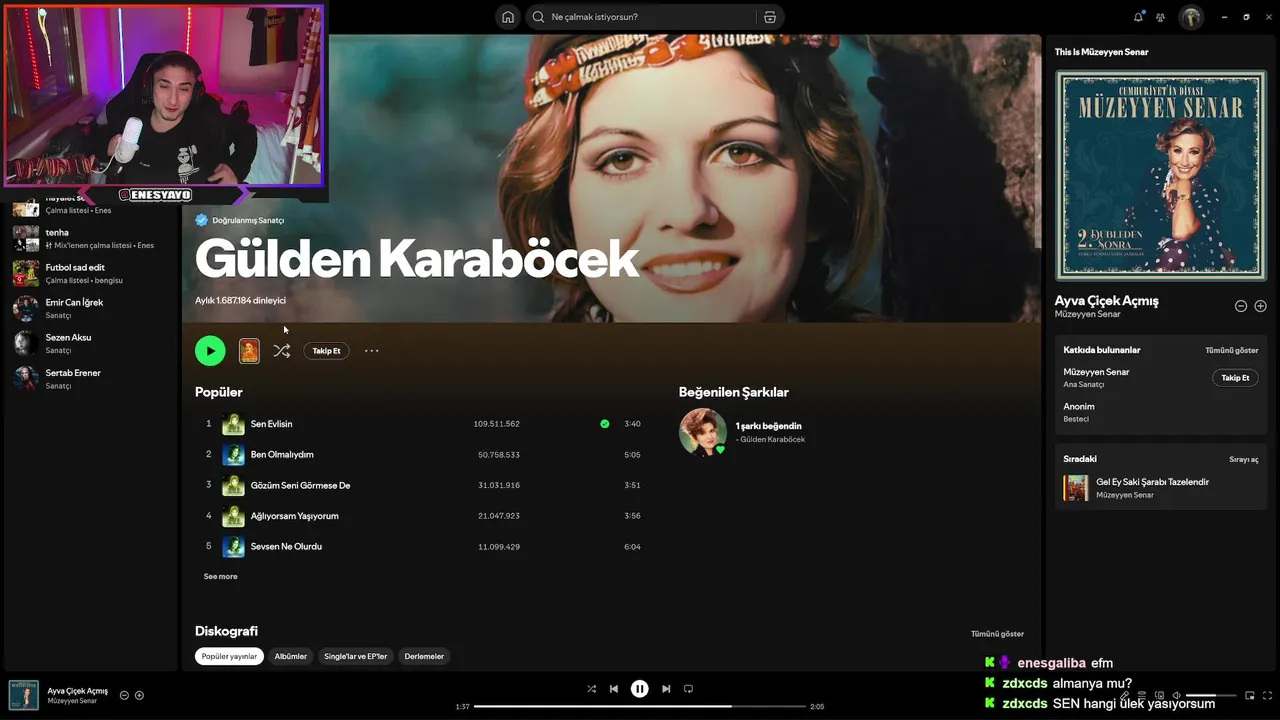
Task: Toggle the shuffle icon on artist page
Action: coord(282,351)
